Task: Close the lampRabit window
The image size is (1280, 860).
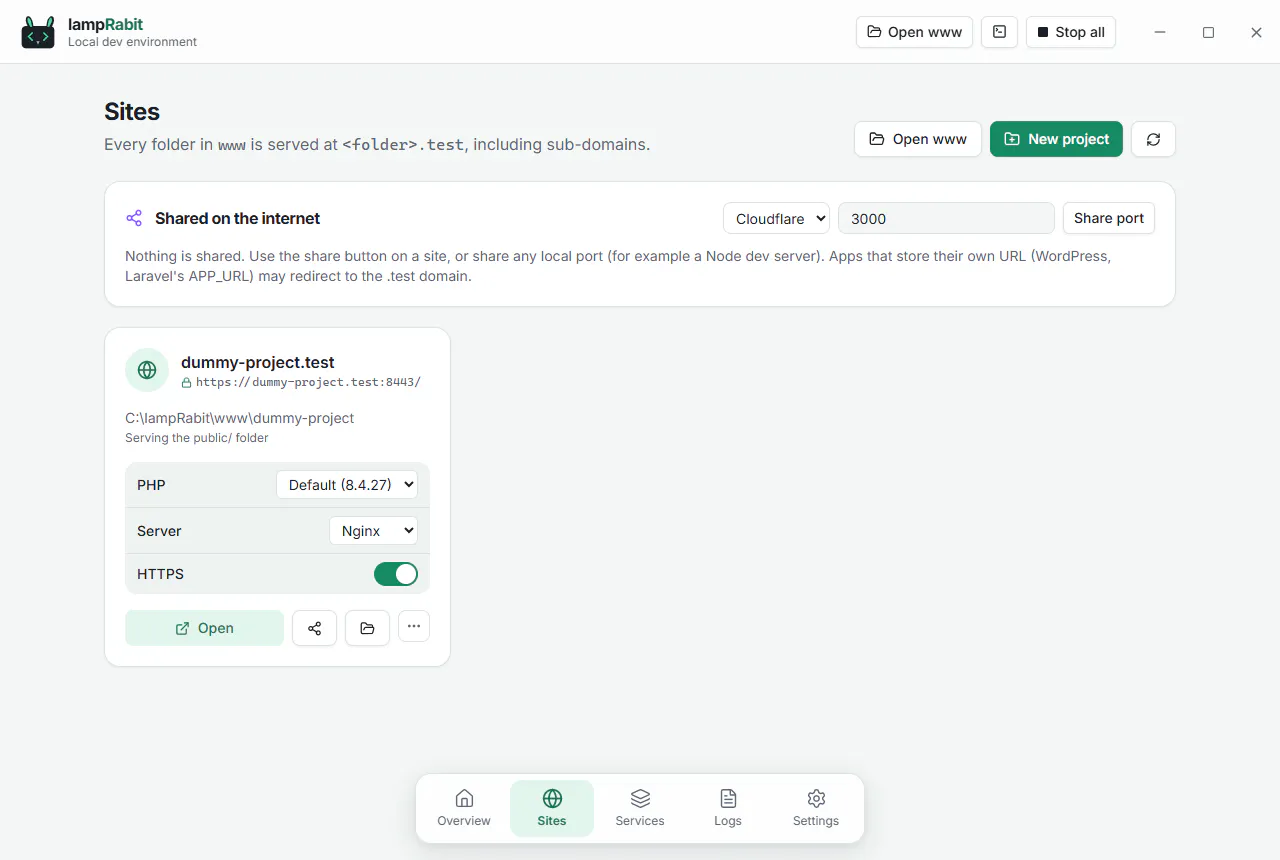Action: 1256,32
